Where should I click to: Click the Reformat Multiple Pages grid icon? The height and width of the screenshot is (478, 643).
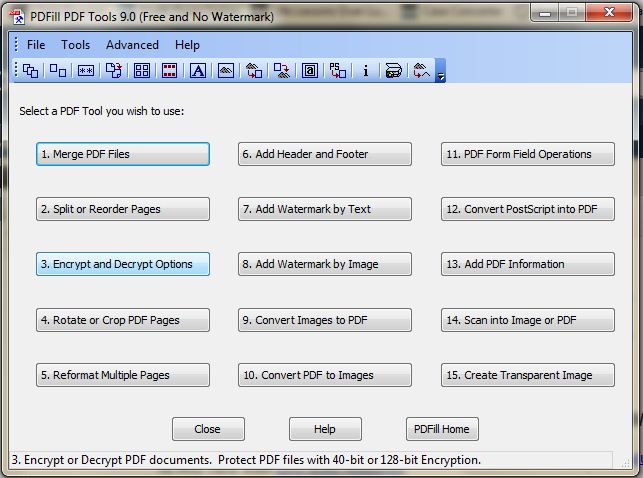pyautogui.click(x=142, y=71)
